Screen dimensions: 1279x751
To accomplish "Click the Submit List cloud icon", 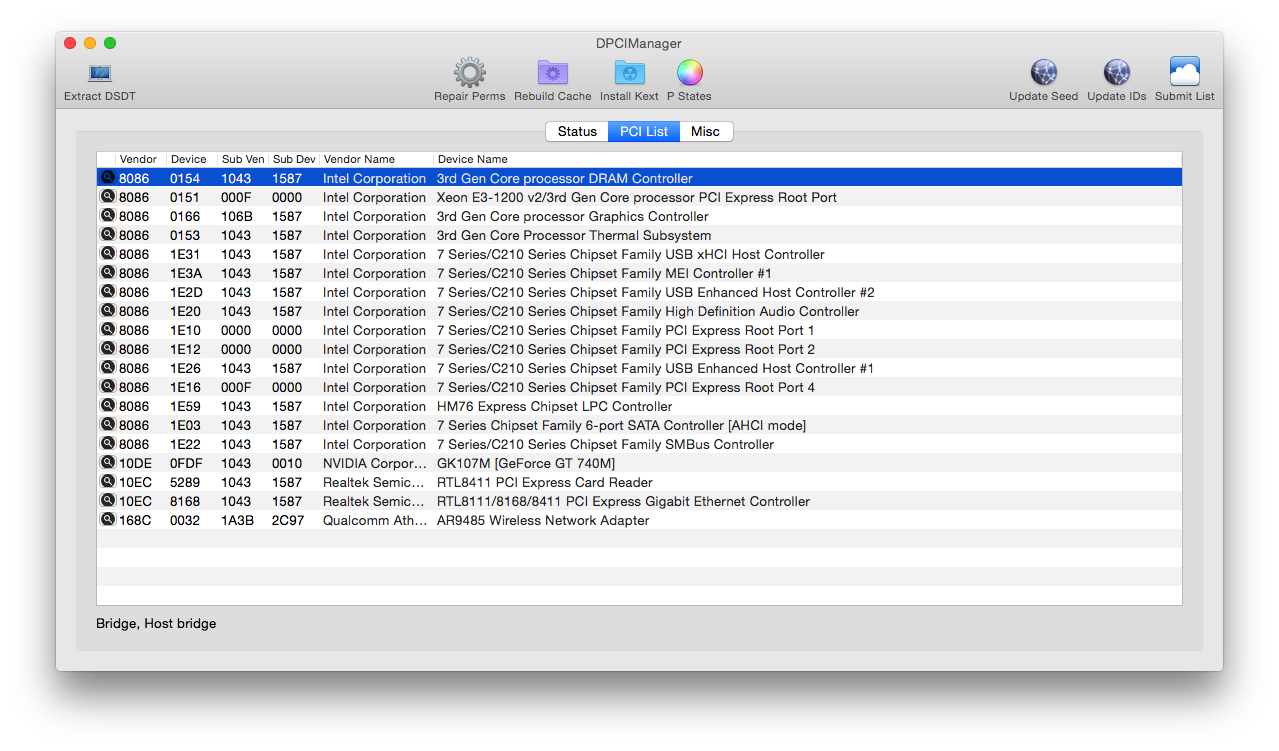I will click(1184, 73).
